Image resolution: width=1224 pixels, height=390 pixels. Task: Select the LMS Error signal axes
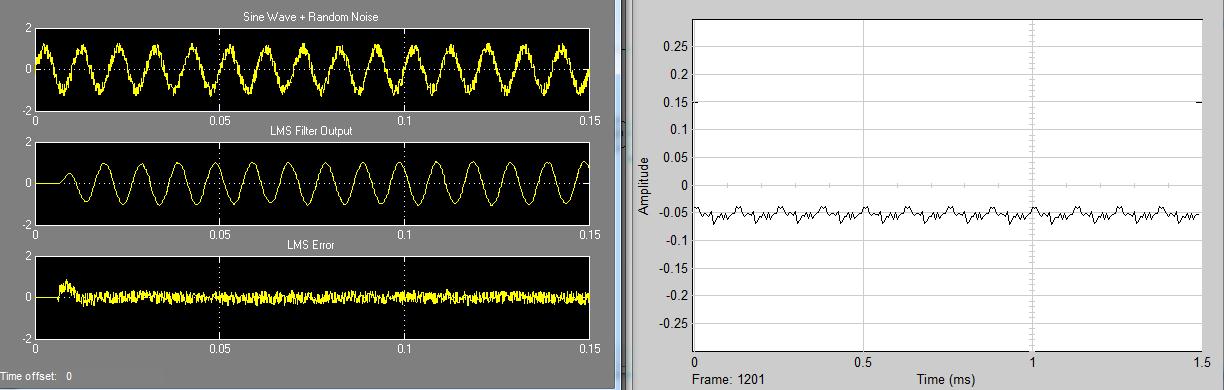[312, 297]
